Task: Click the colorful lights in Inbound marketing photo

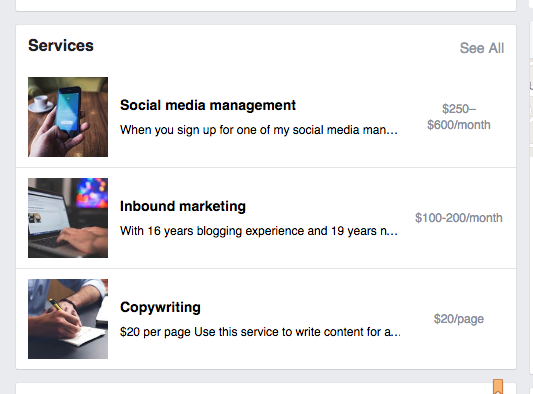Action: 92,193
